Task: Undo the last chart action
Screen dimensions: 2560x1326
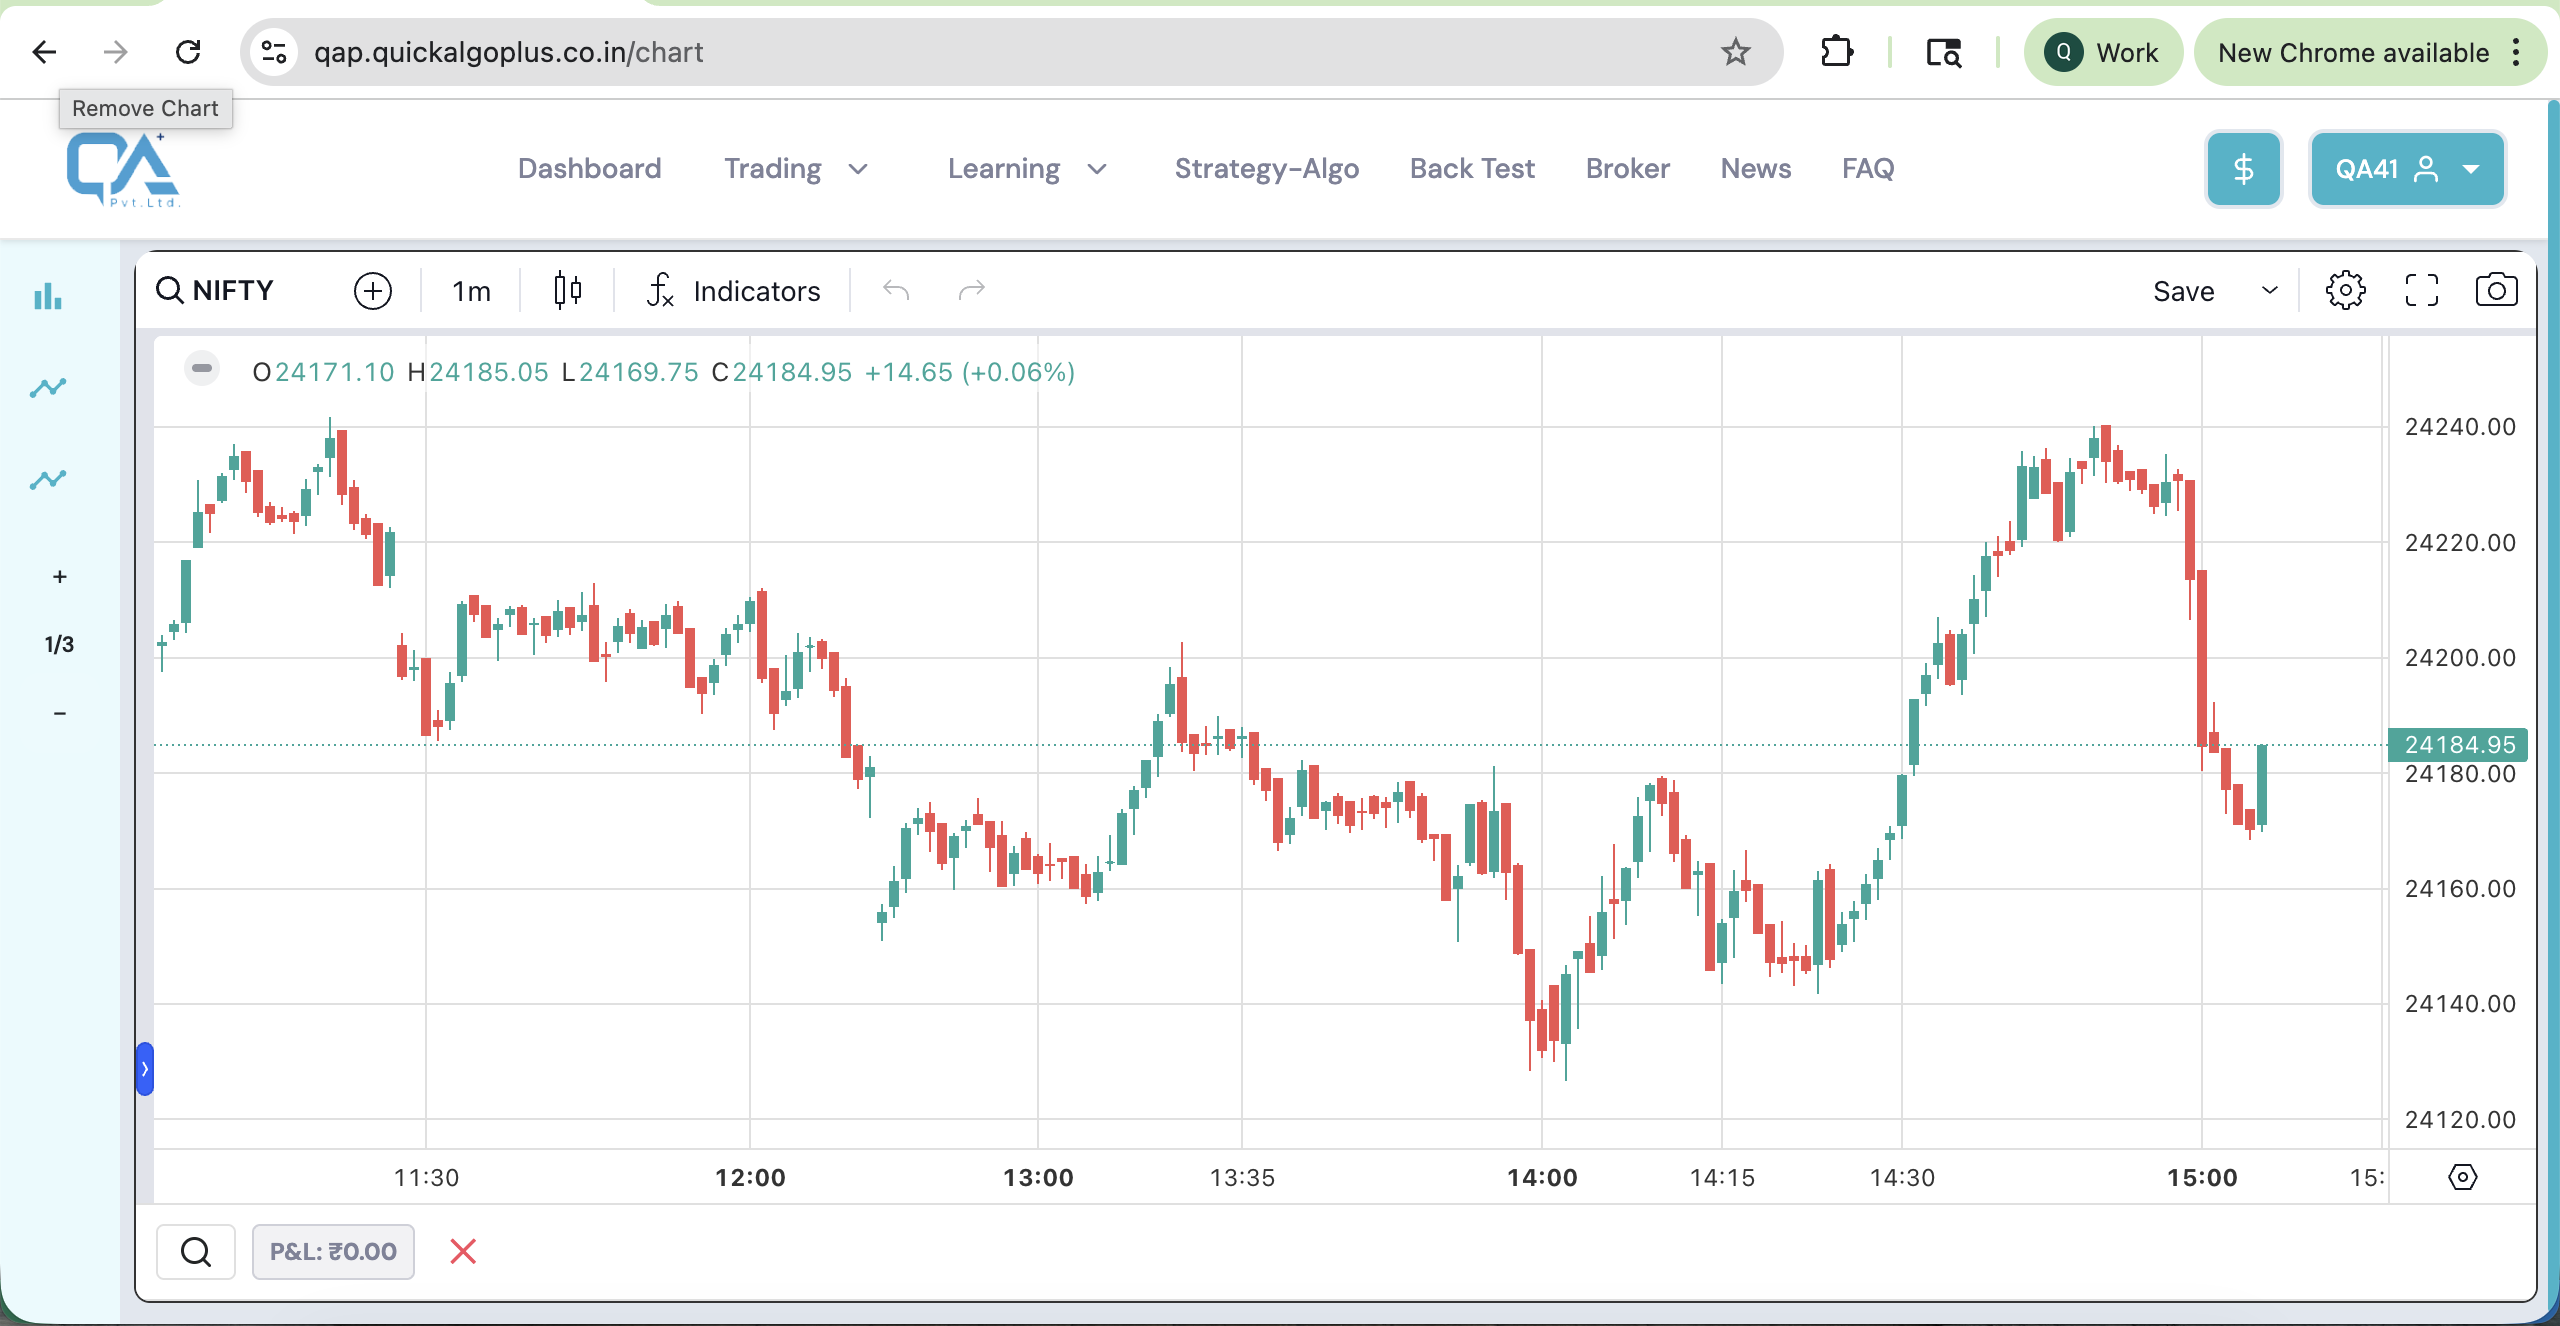Action: point(896,290)
